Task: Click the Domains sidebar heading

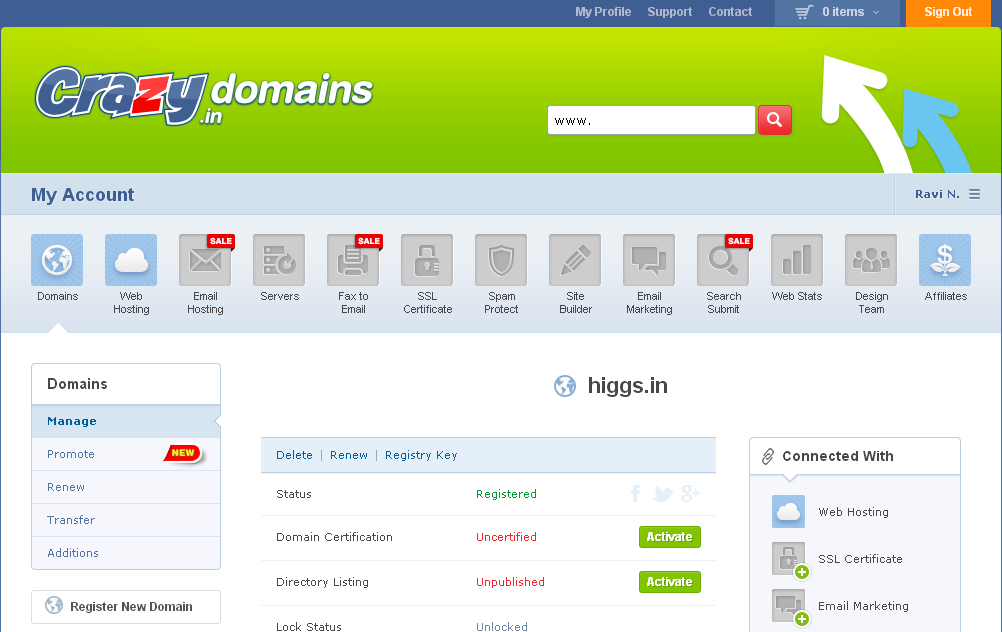Action: (x=77, y=384)
